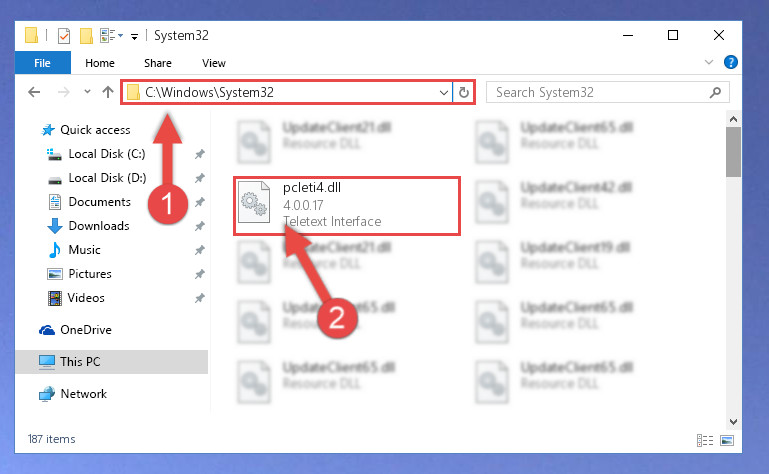Screen dimensions: 769x474
Task: Open Local Disk (C:) in sidebar
Action: point(106,154)
